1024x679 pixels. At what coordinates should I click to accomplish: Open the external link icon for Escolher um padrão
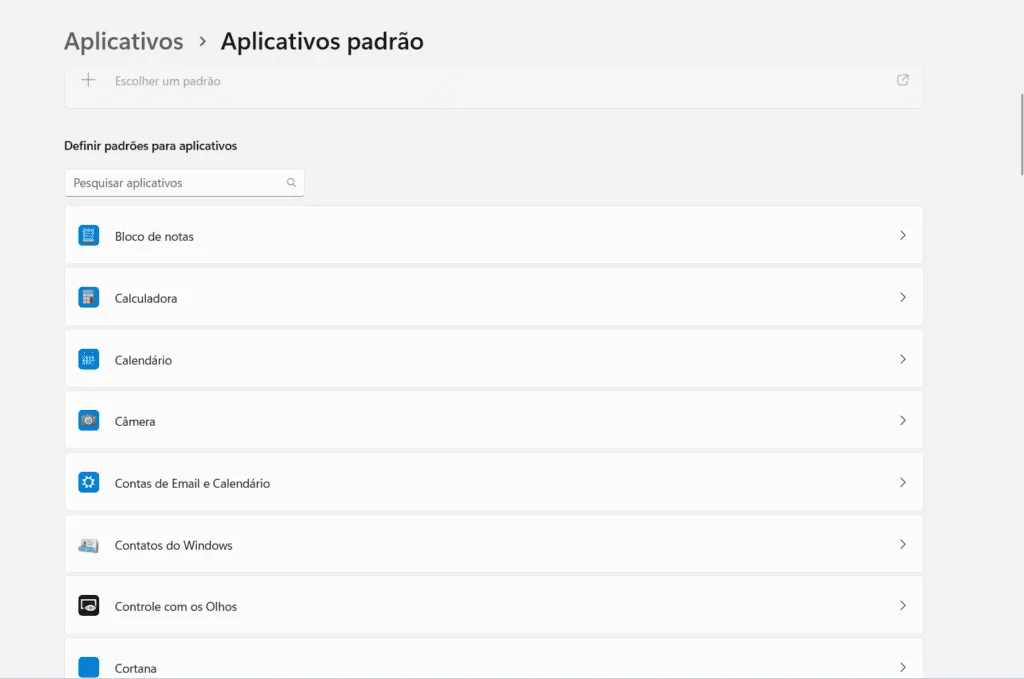[x=902, y=80]
